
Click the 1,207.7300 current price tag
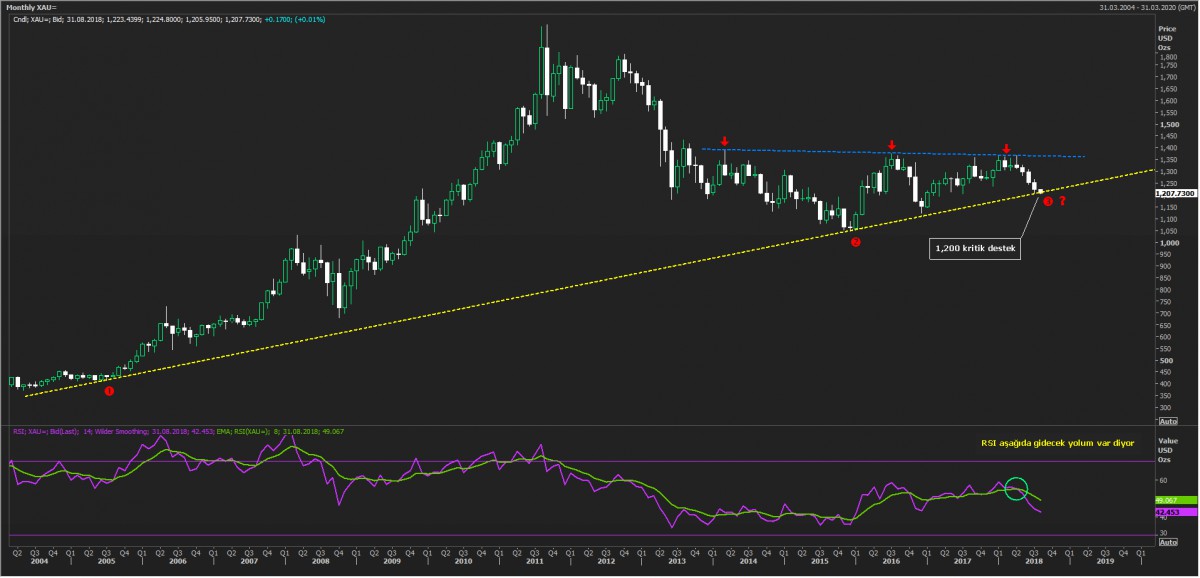1175,193
